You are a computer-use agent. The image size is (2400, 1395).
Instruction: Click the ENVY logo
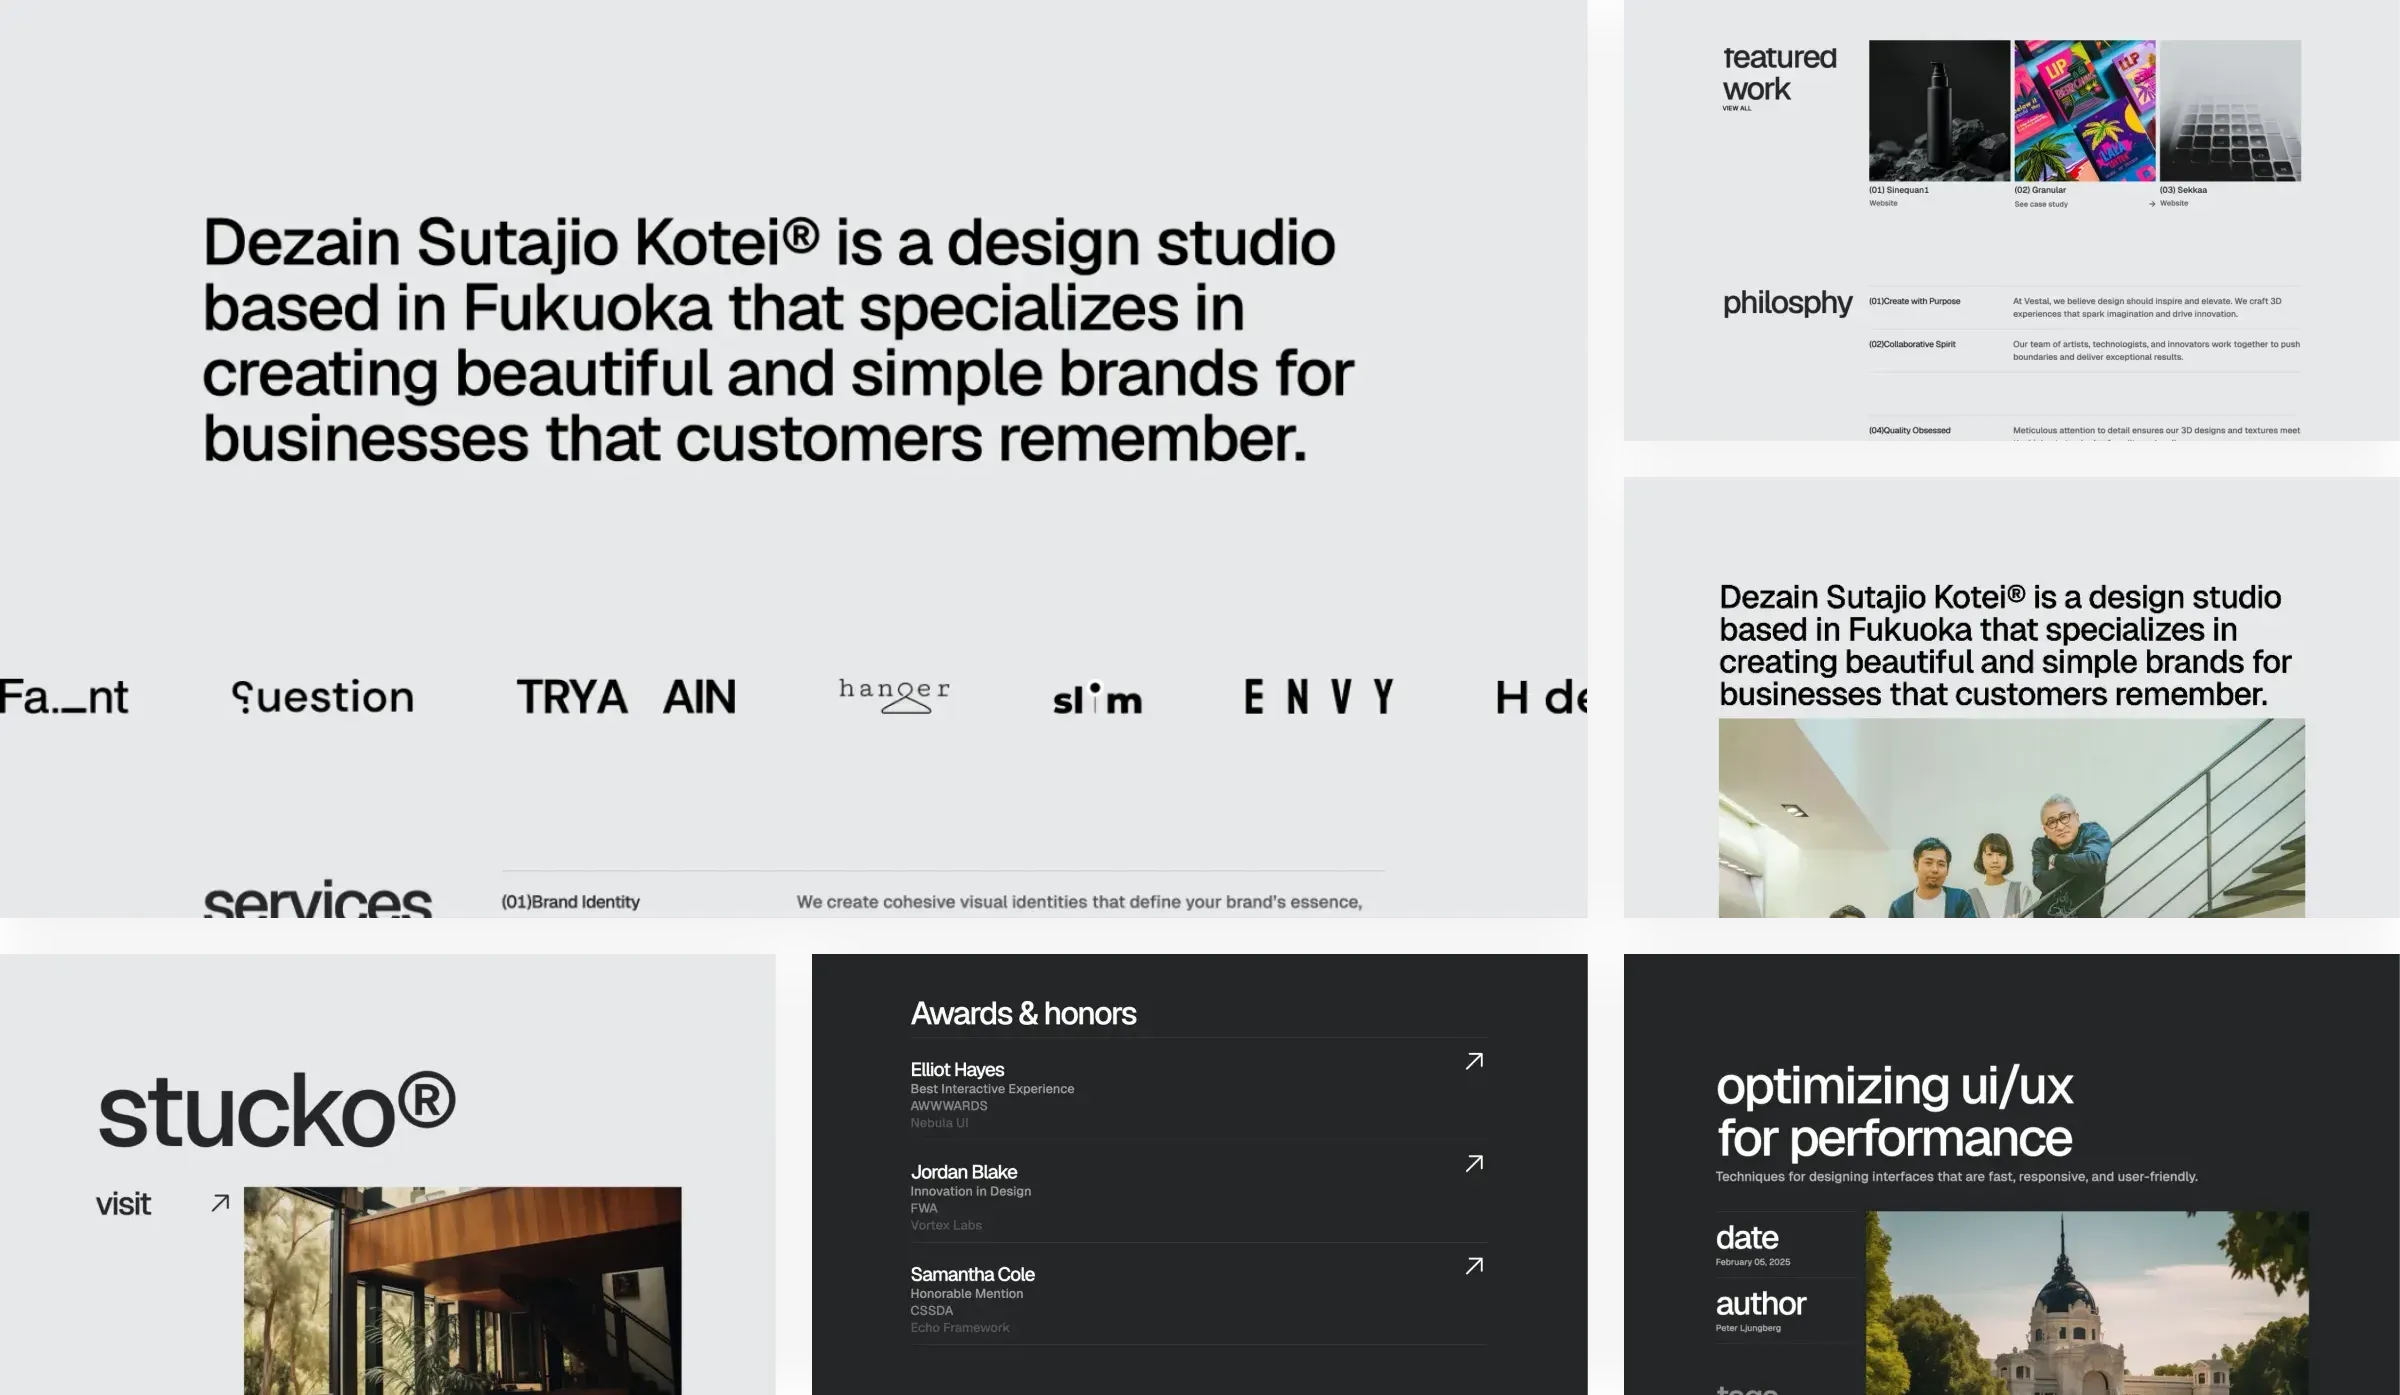(x=1318, y=696)
